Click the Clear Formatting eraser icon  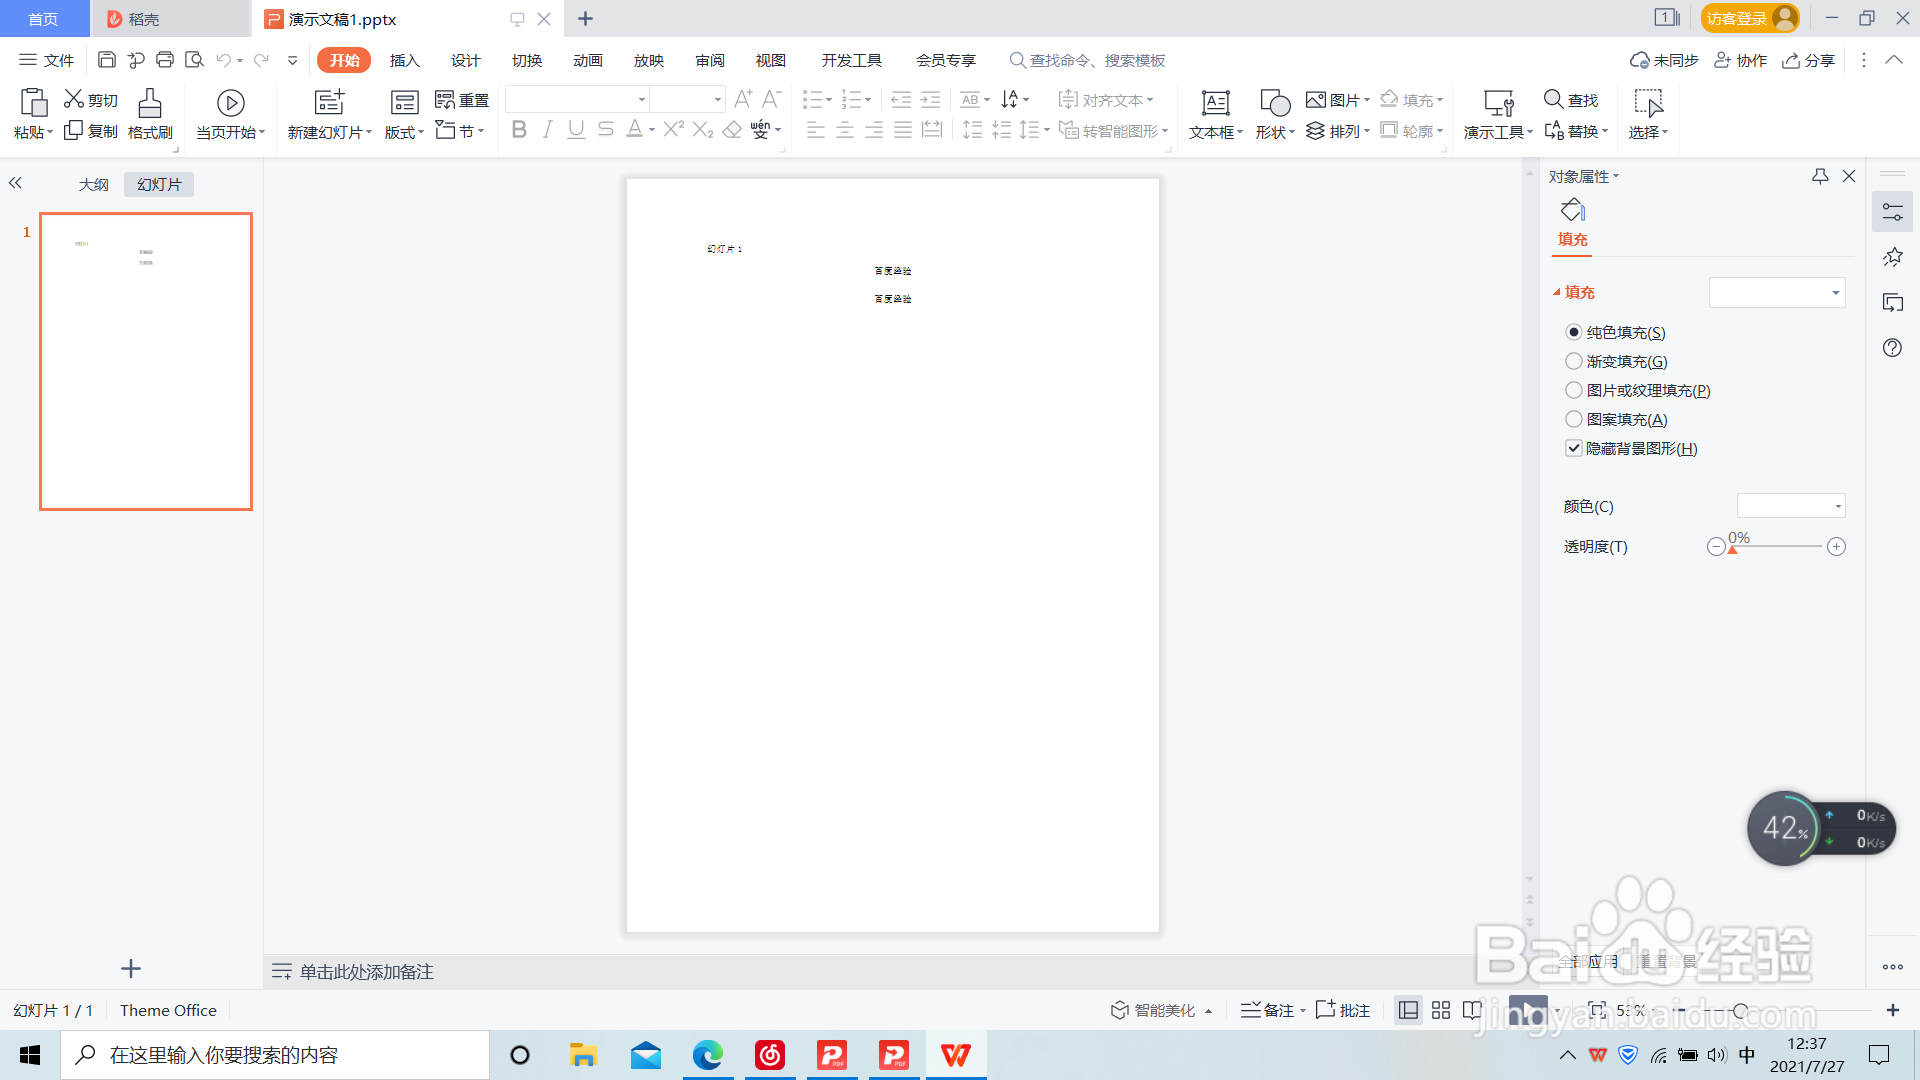[732, 129]
